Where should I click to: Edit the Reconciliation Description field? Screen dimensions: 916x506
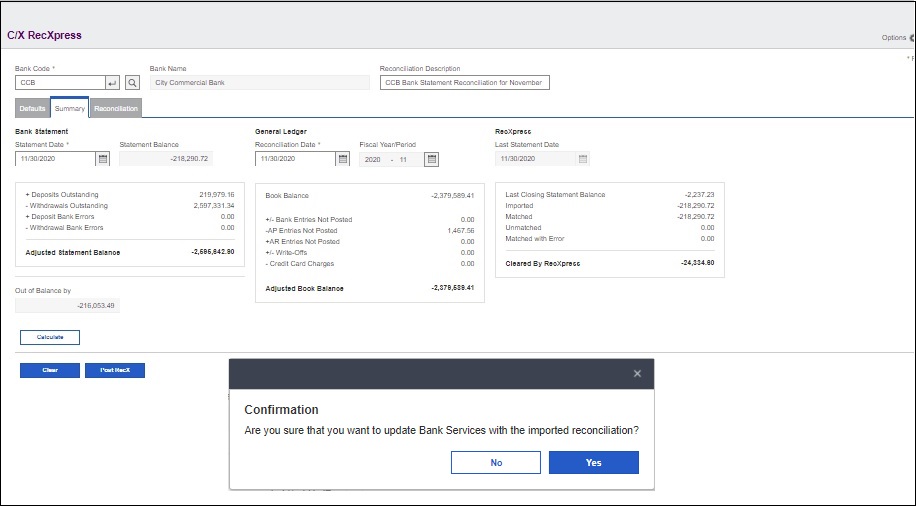coord(464,83)
